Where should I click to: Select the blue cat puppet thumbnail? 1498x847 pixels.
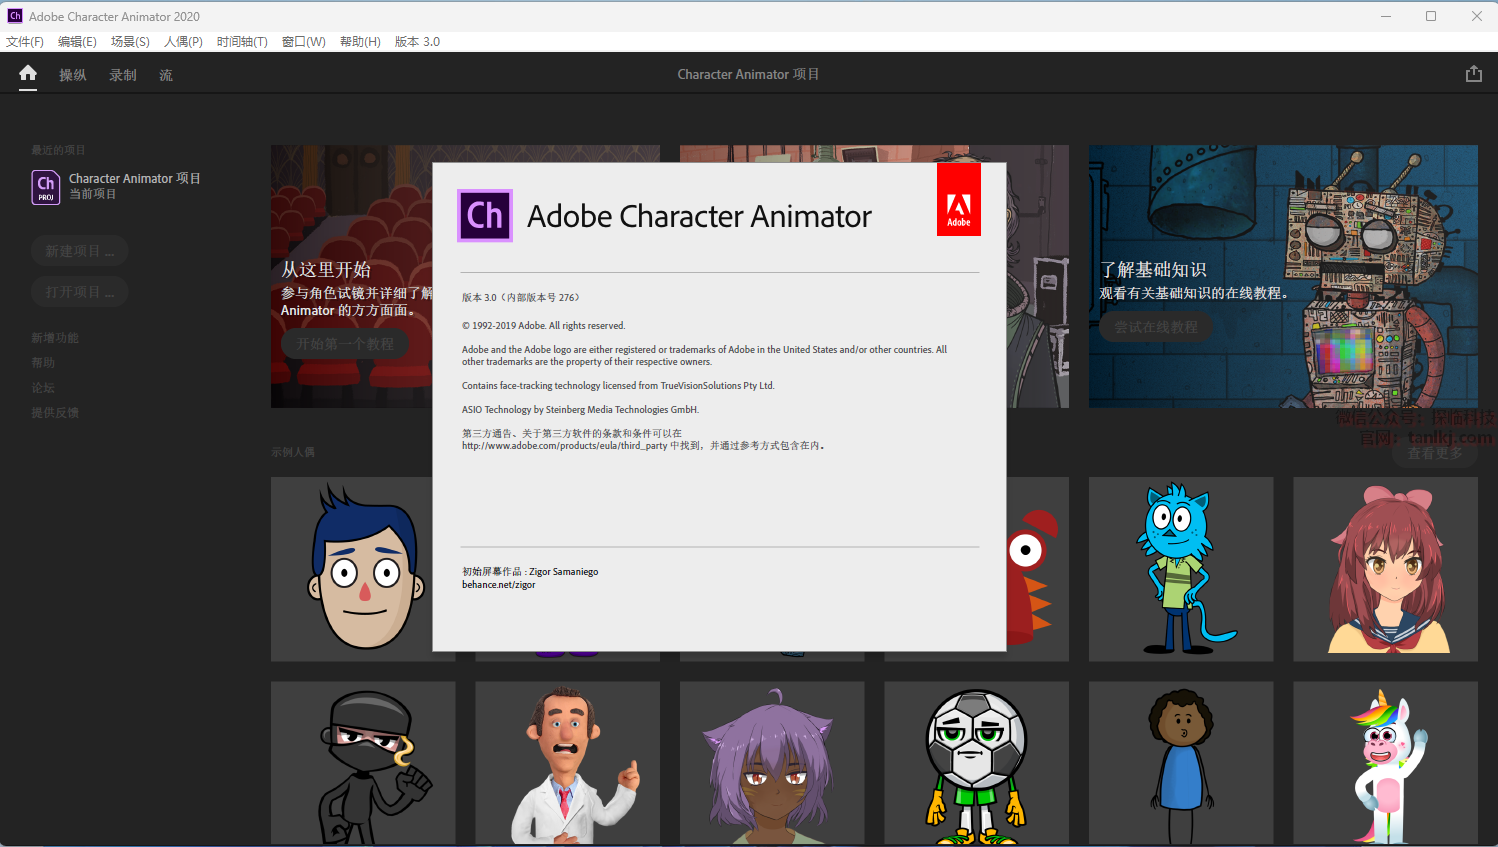pyautogui.click(x=1180, y=568)
